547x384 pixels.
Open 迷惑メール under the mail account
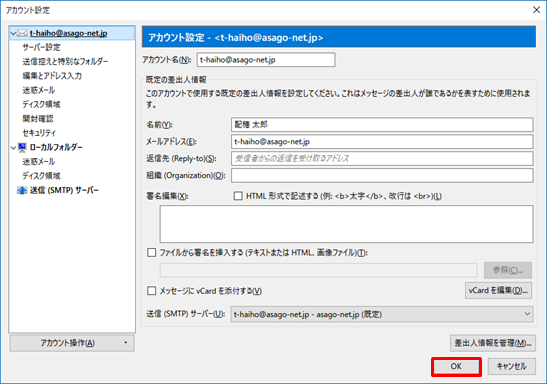[39, 90]
